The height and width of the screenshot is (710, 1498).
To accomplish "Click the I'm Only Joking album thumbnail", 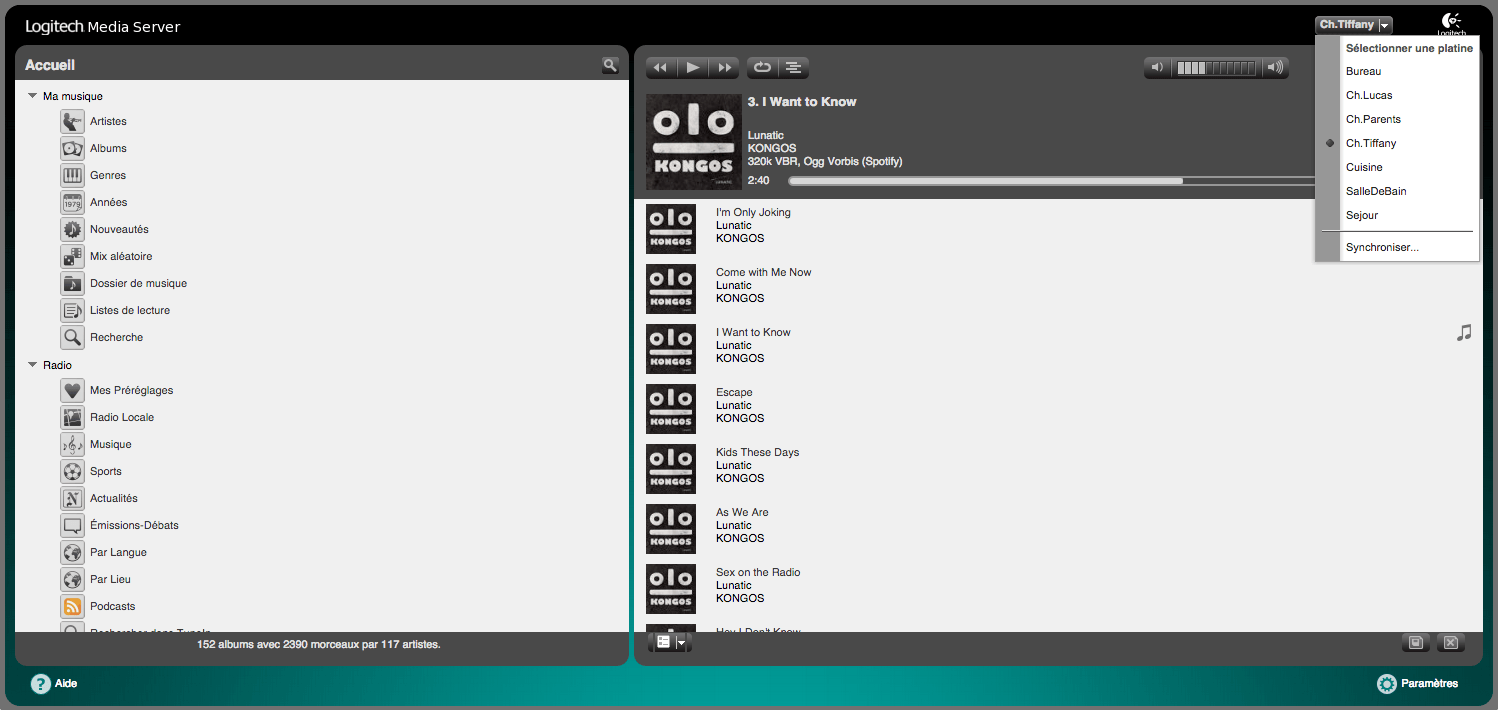I will click(x=671, y=229).
